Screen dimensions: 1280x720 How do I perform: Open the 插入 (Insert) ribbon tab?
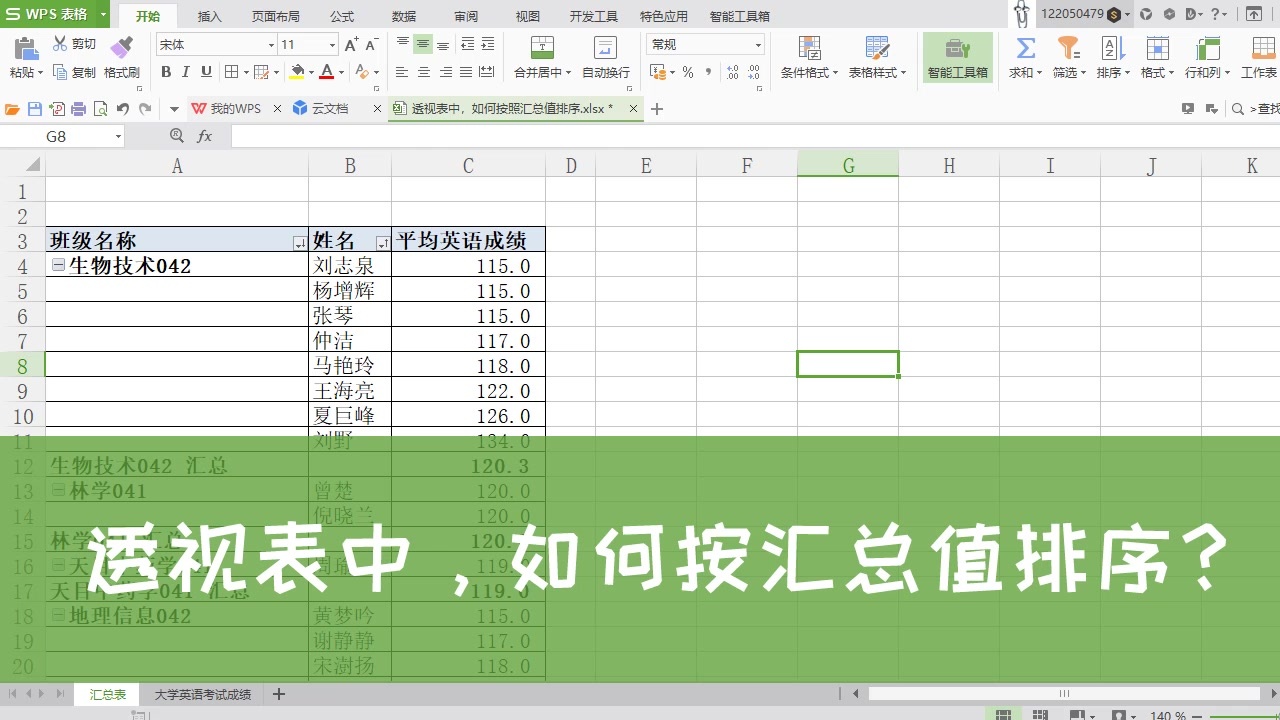(x=210, y=16)
